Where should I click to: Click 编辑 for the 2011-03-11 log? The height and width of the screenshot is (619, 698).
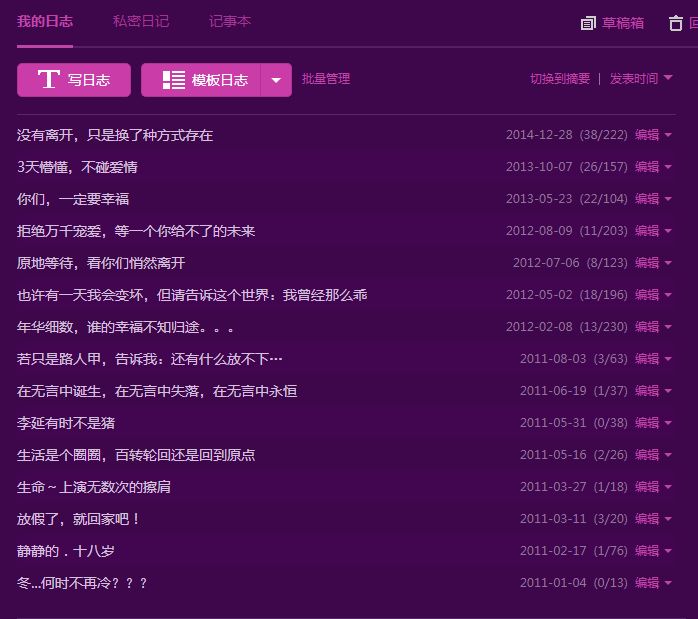click(x=647, y=519)
